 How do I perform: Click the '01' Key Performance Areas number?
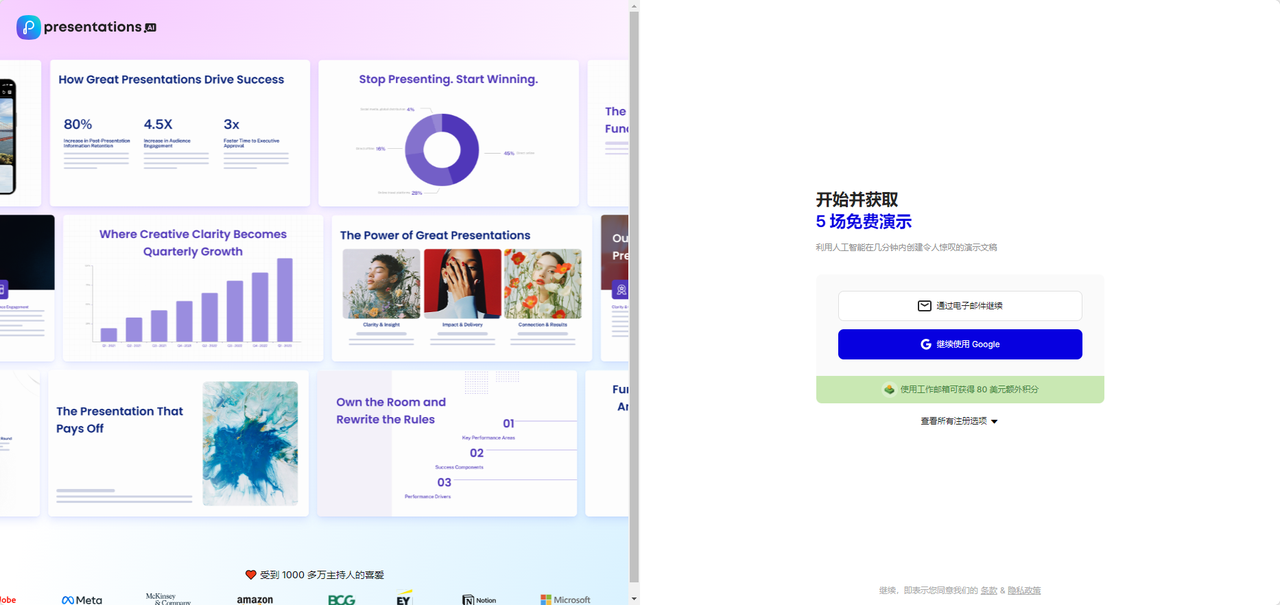508,424
